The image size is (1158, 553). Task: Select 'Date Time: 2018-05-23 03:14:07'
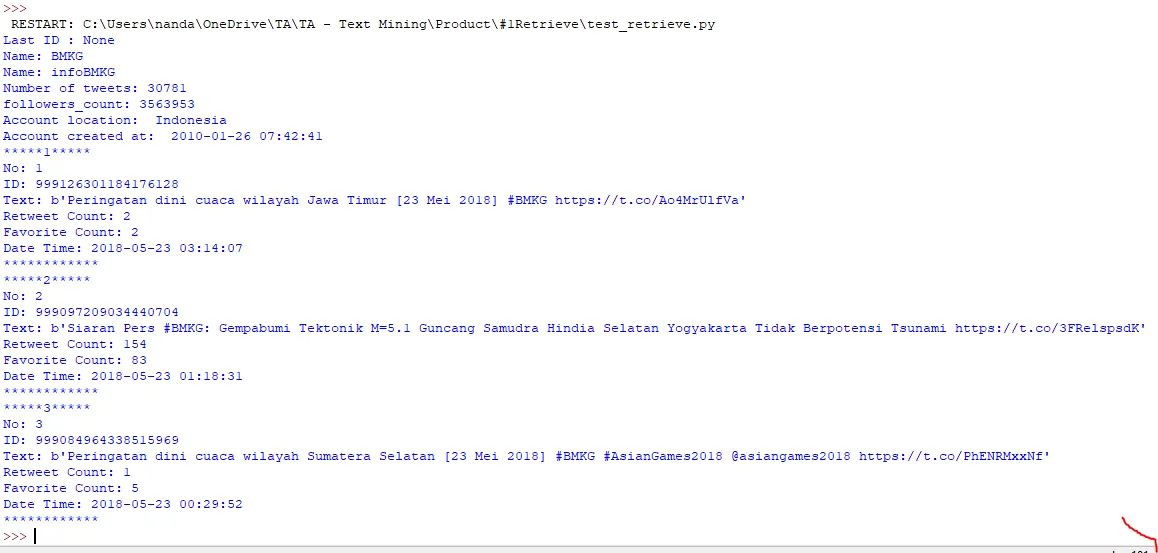point(123,248)
